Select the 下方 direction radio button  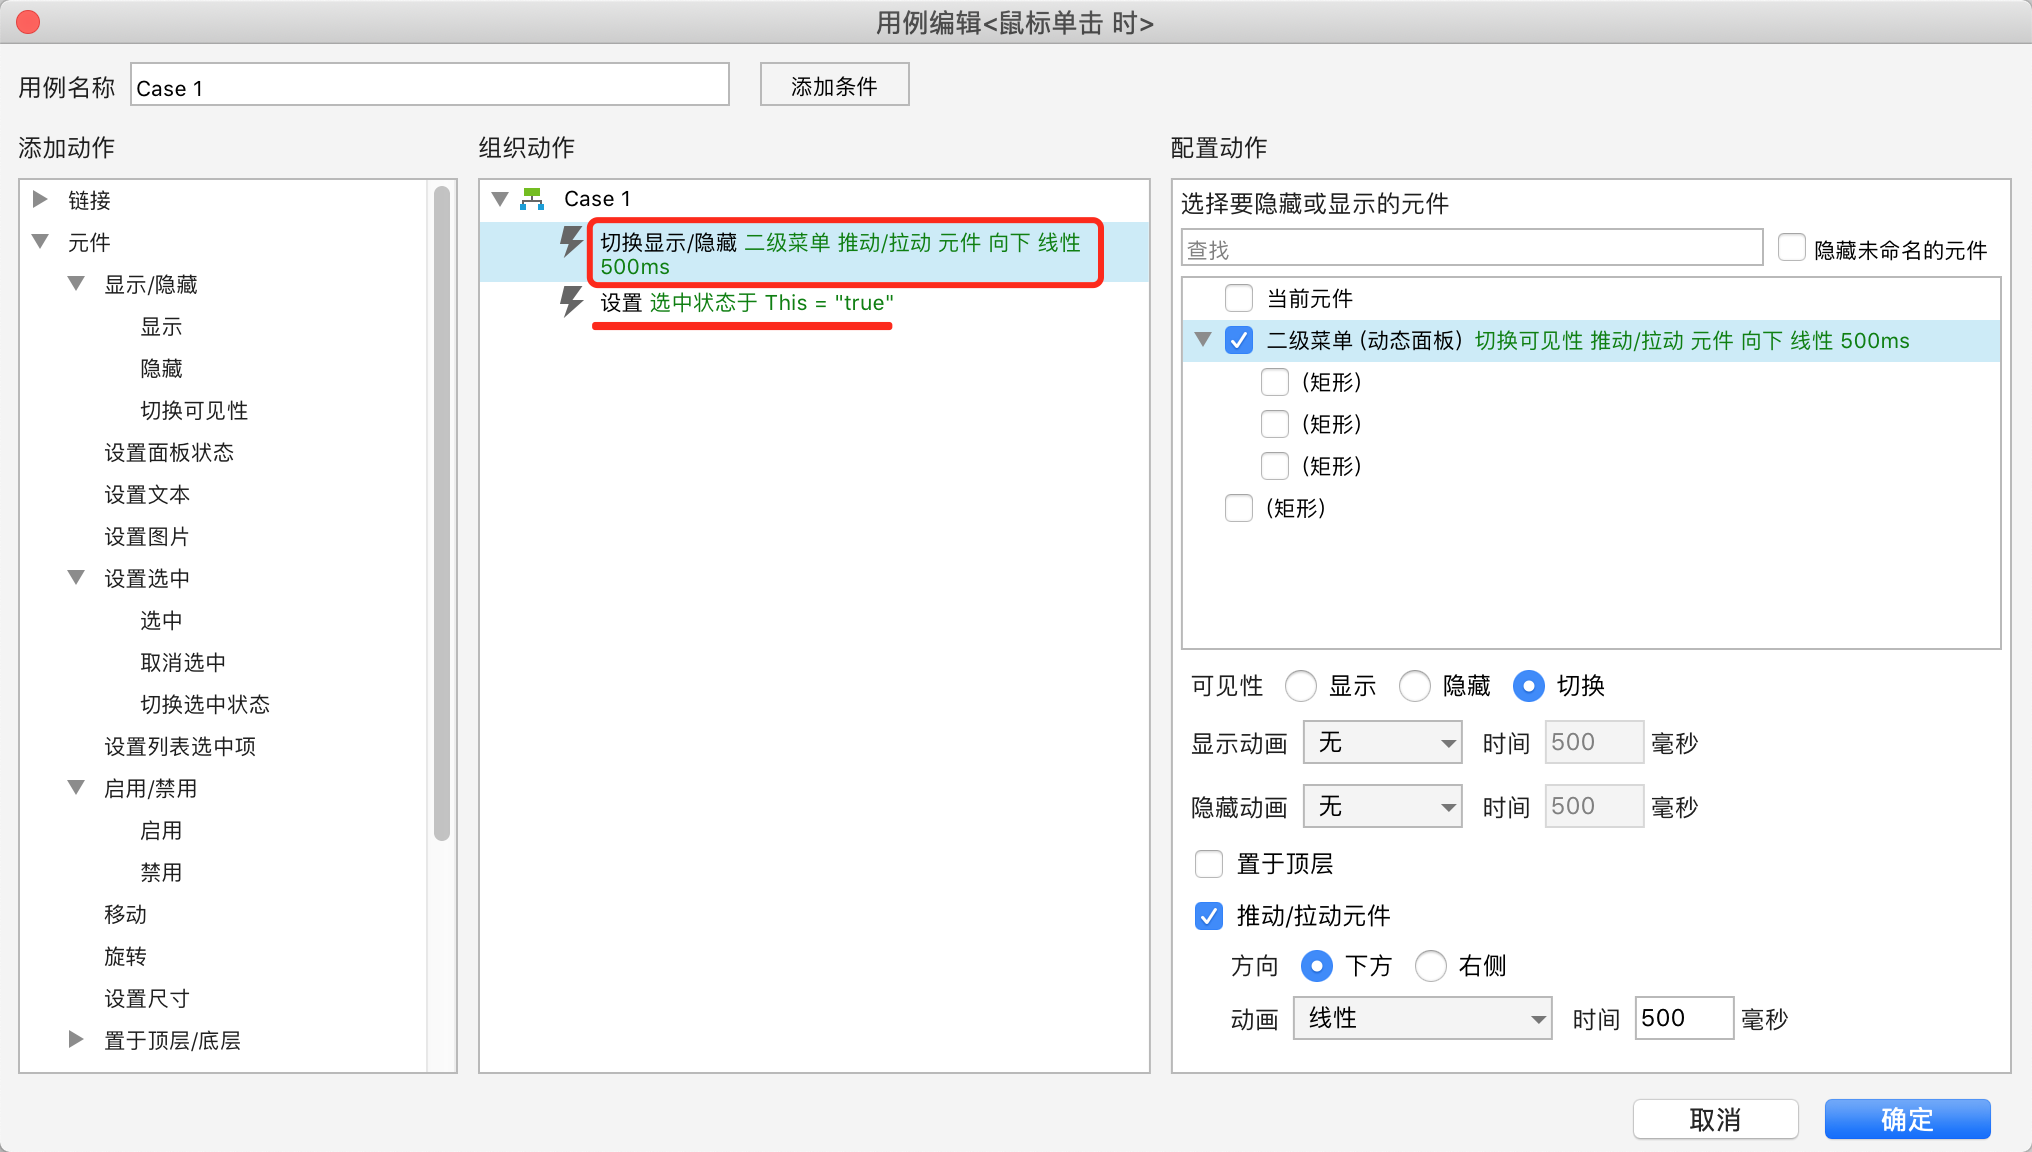point(1317,966)
